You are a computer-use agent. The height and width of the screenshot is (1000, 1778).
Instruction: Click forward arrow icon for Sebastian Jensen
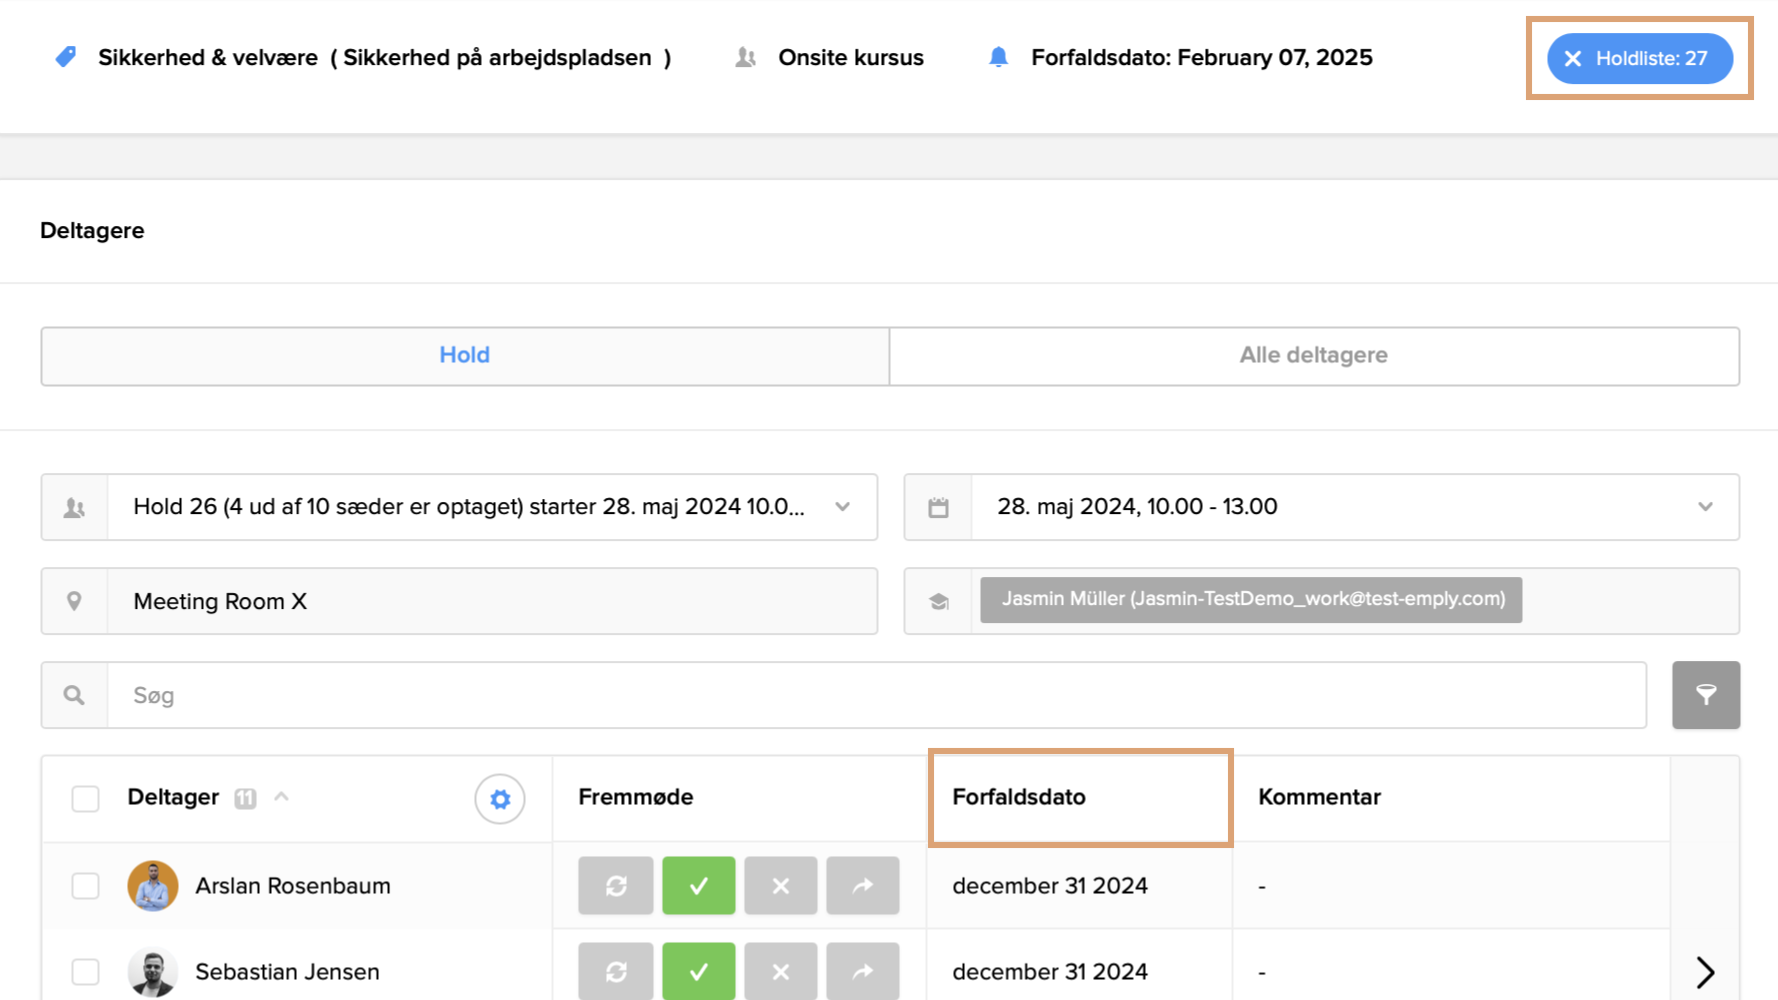tap(862, 971)
